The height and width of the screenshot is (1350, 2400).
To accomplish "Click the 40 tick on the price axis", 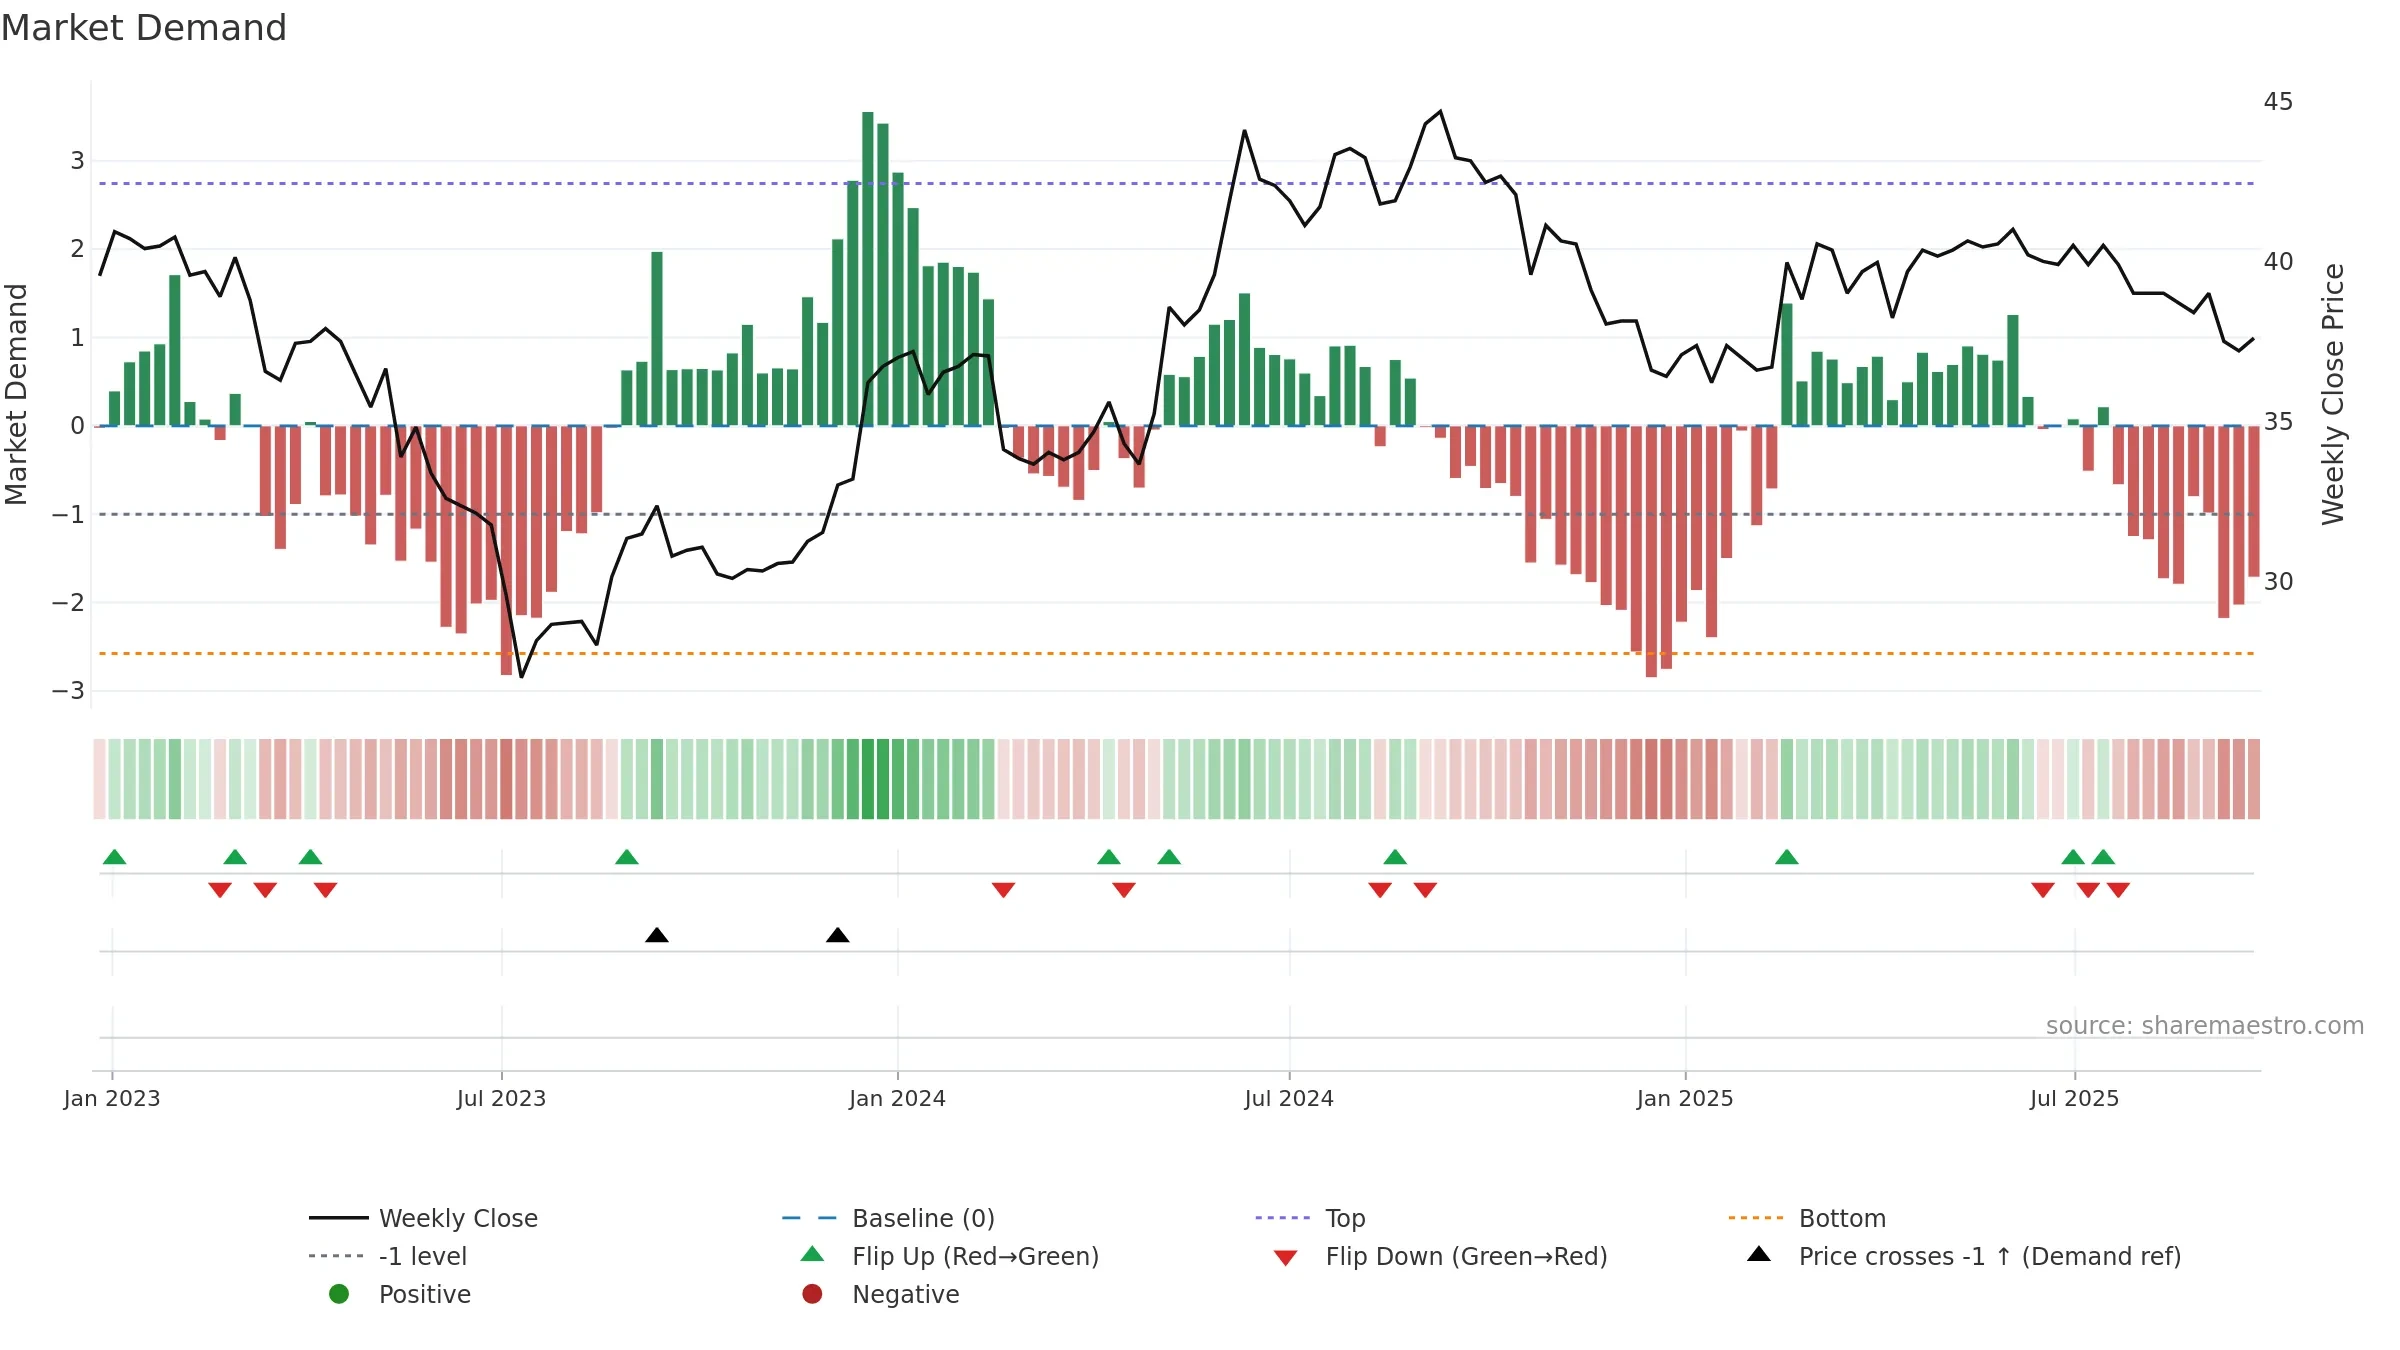I will [2279, 262].
